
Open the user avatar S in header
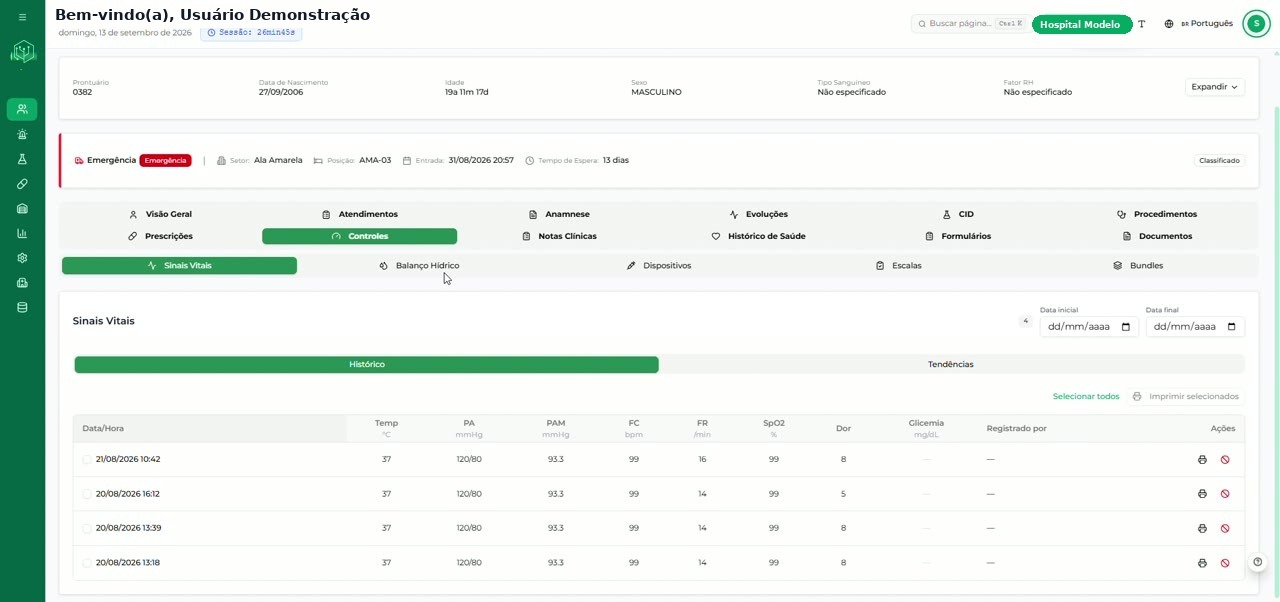click(x=1256, y=24)
